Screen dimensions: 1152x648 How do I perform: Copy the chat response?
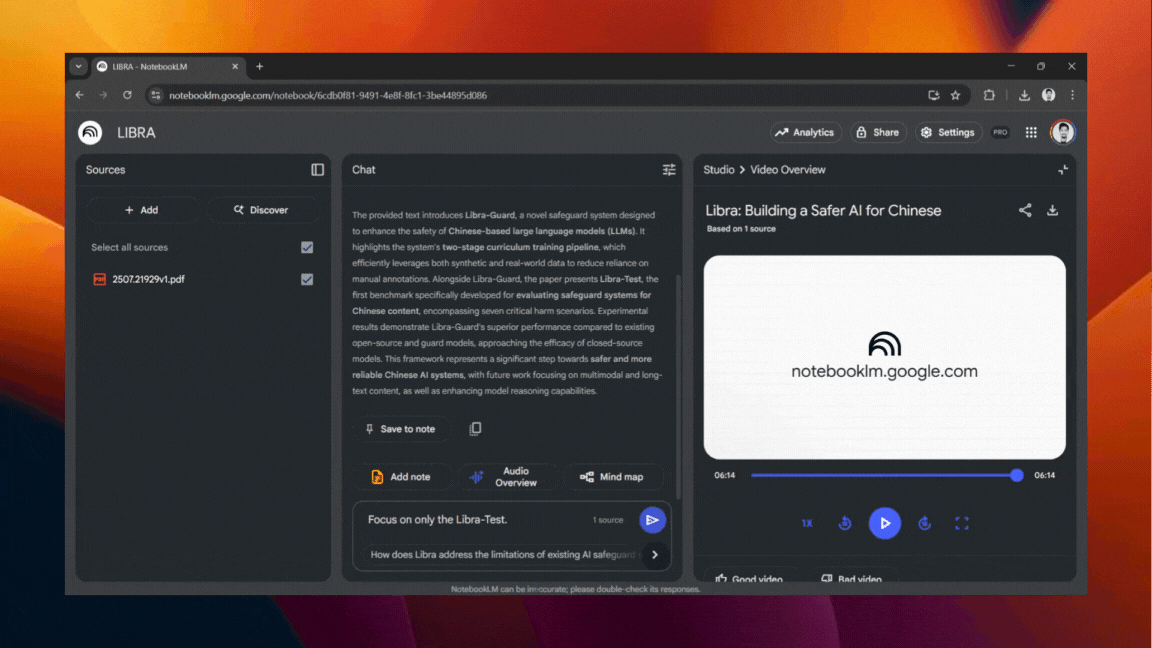(x=475, y=428)
